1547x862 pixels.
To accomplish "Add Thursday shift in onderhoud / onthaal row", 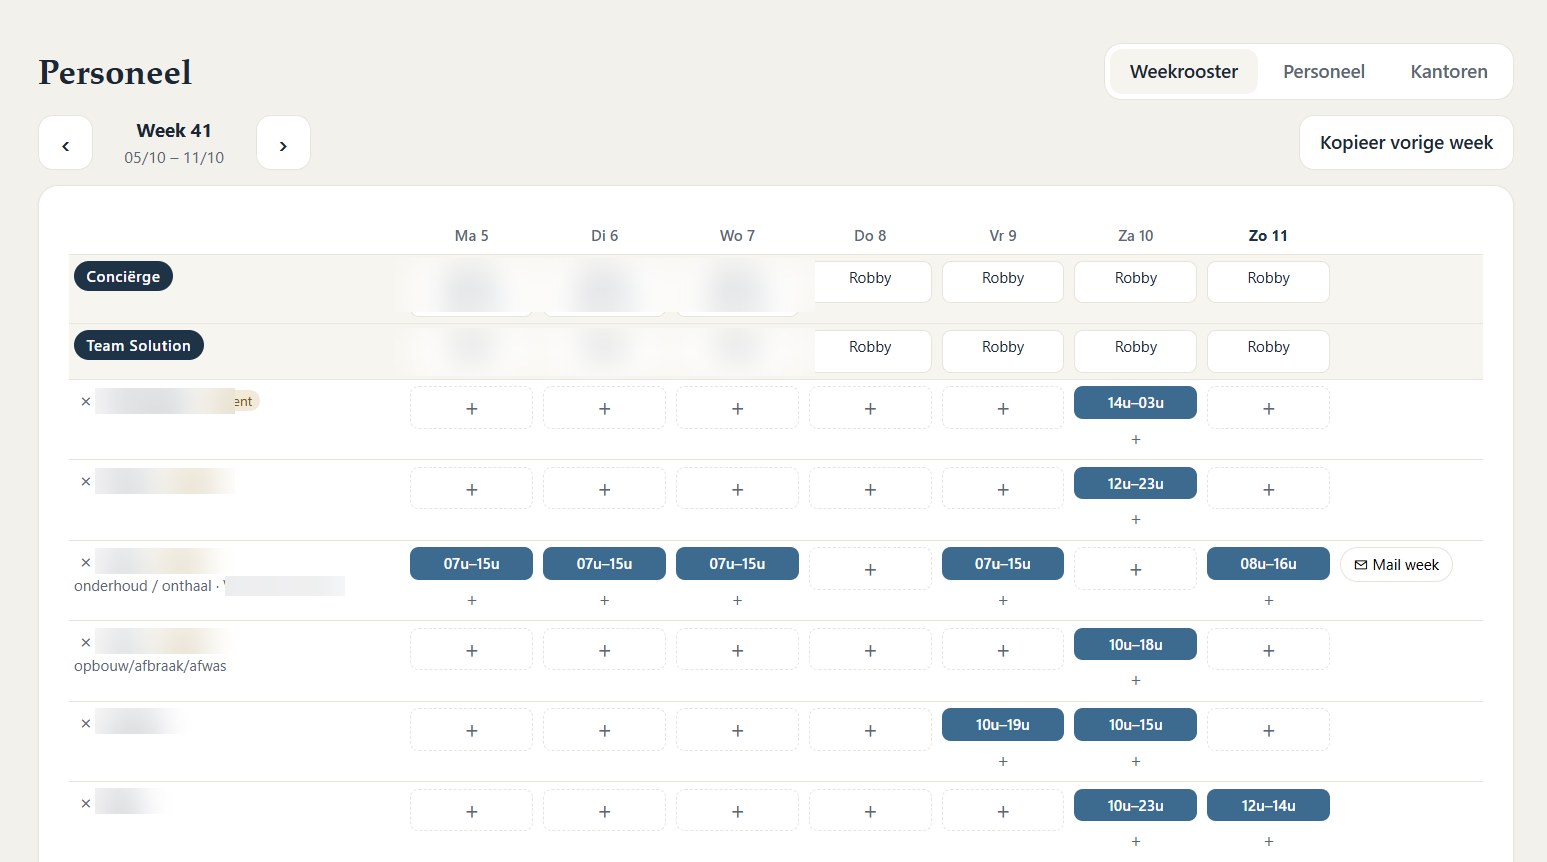I will point(870,569).
